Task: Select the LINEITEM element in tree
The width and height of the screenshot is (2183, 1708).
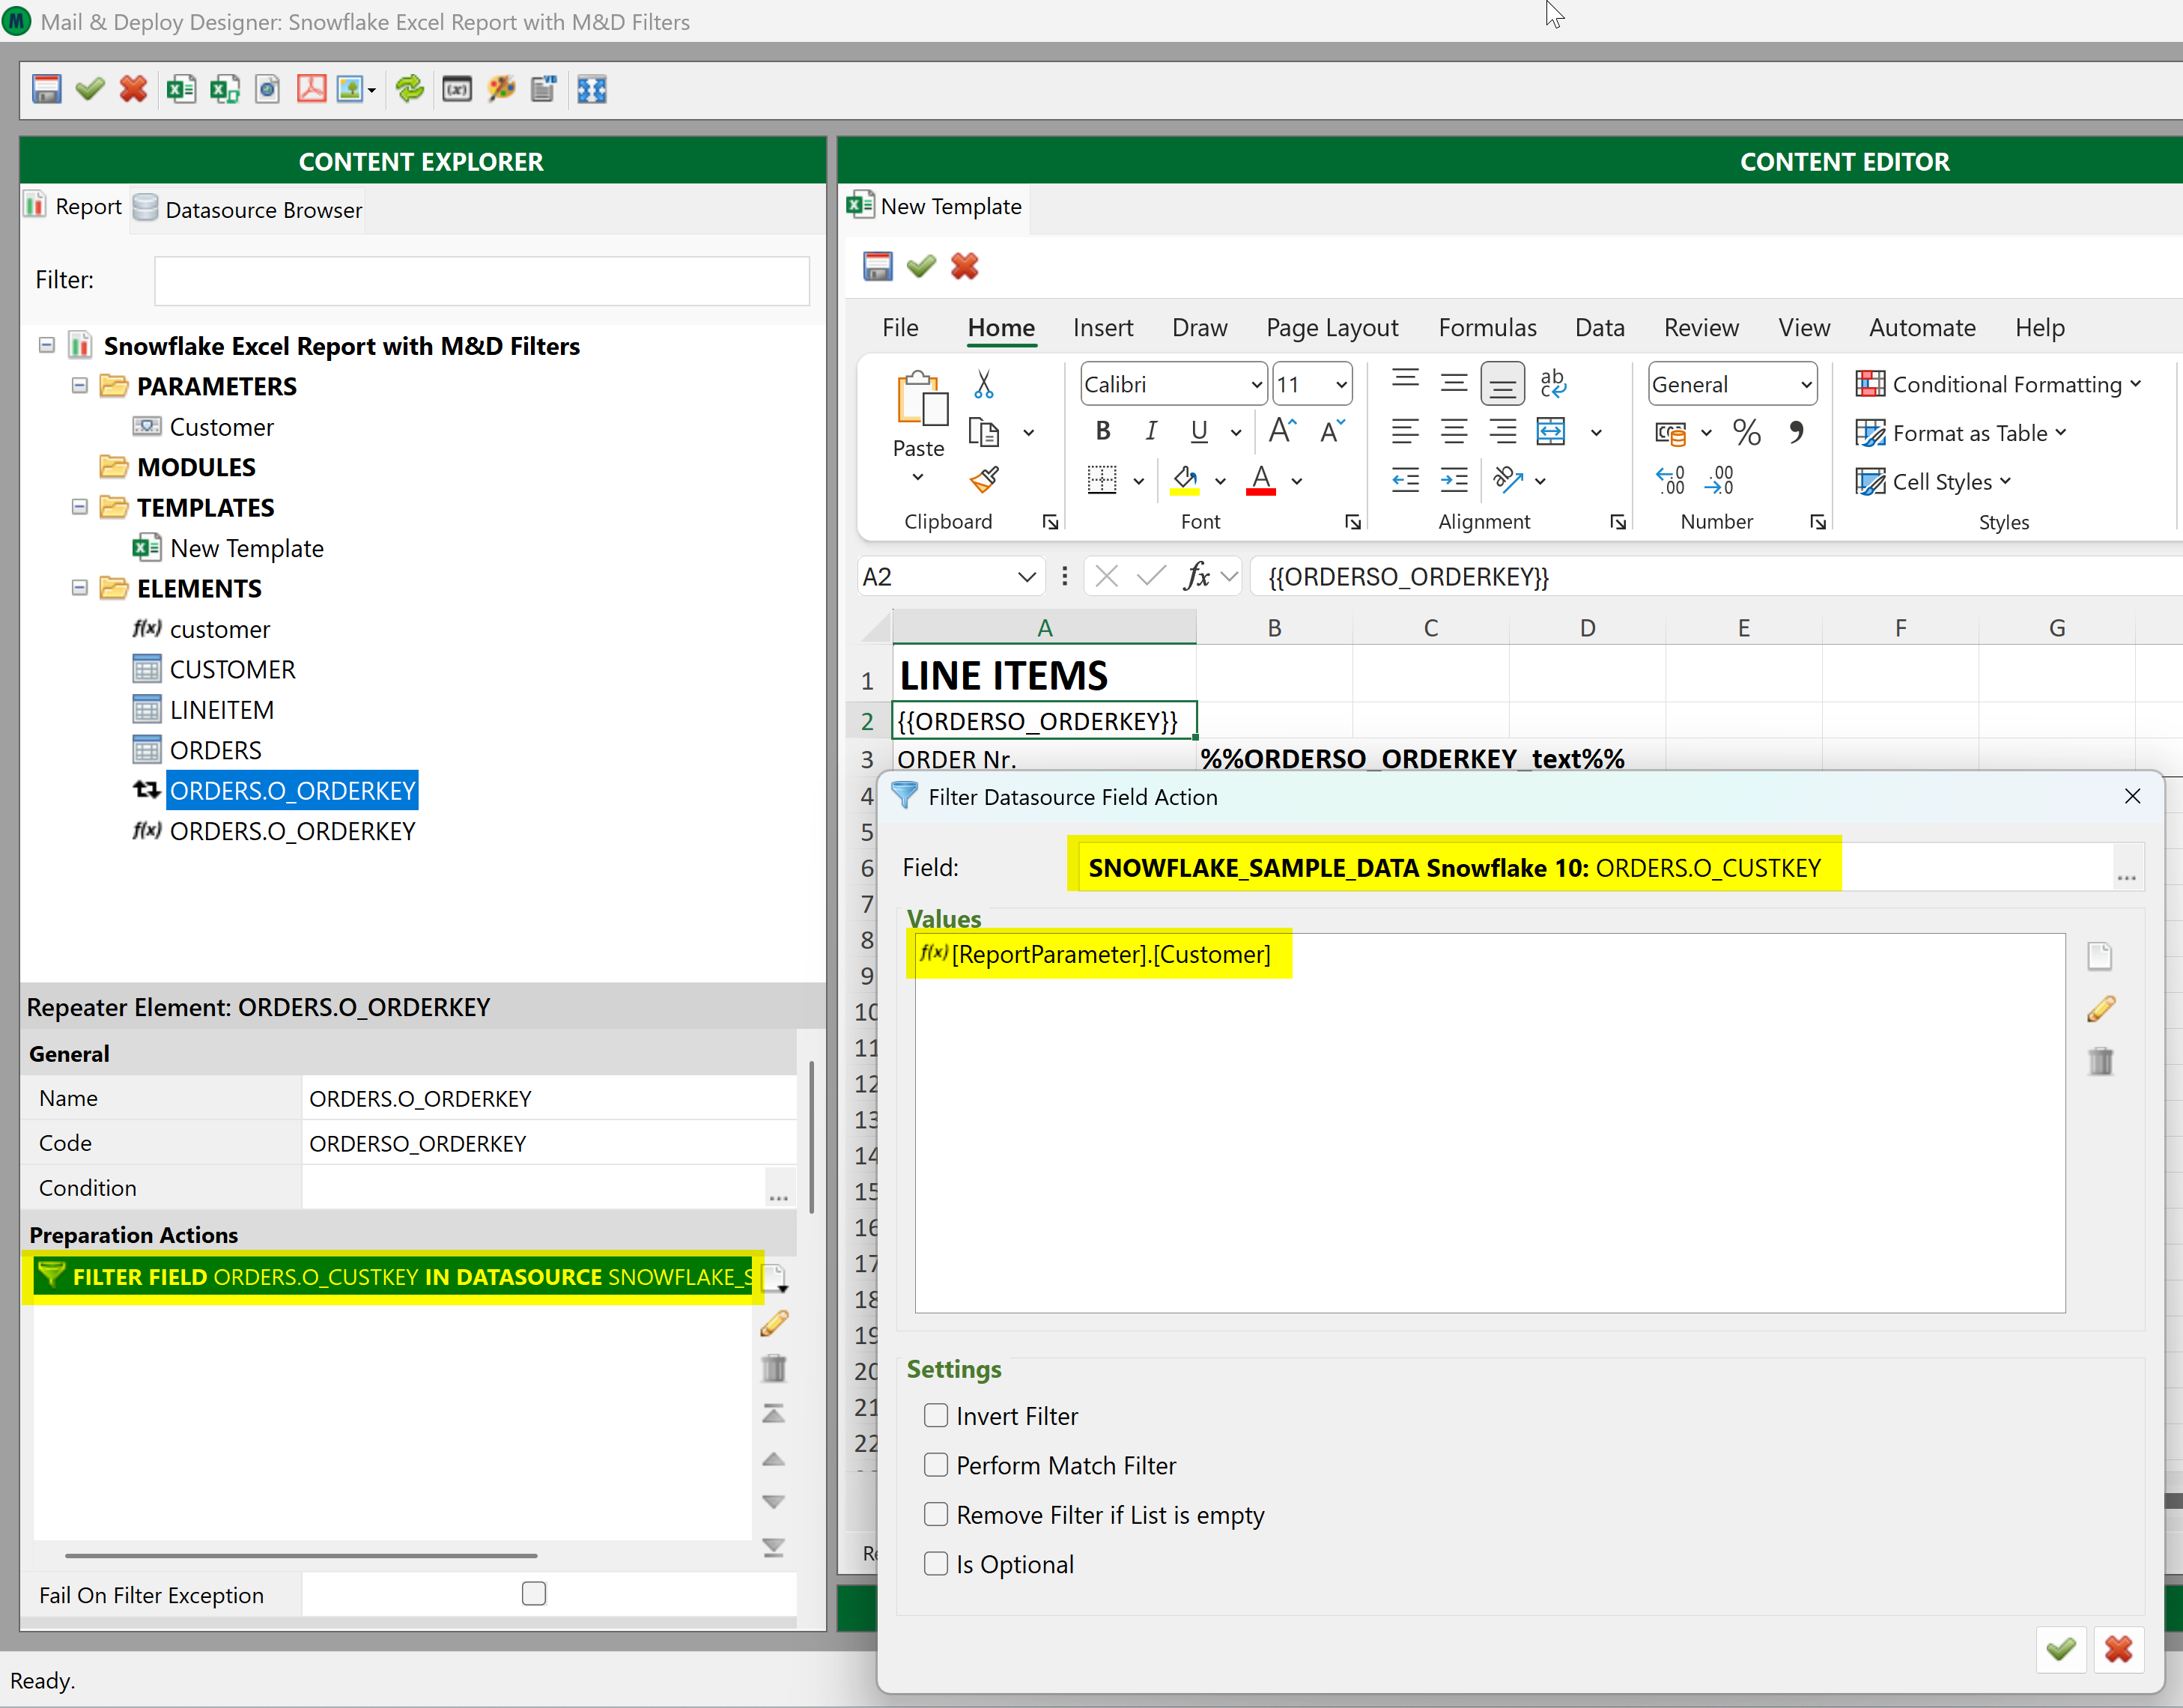Action: [221, 710]
